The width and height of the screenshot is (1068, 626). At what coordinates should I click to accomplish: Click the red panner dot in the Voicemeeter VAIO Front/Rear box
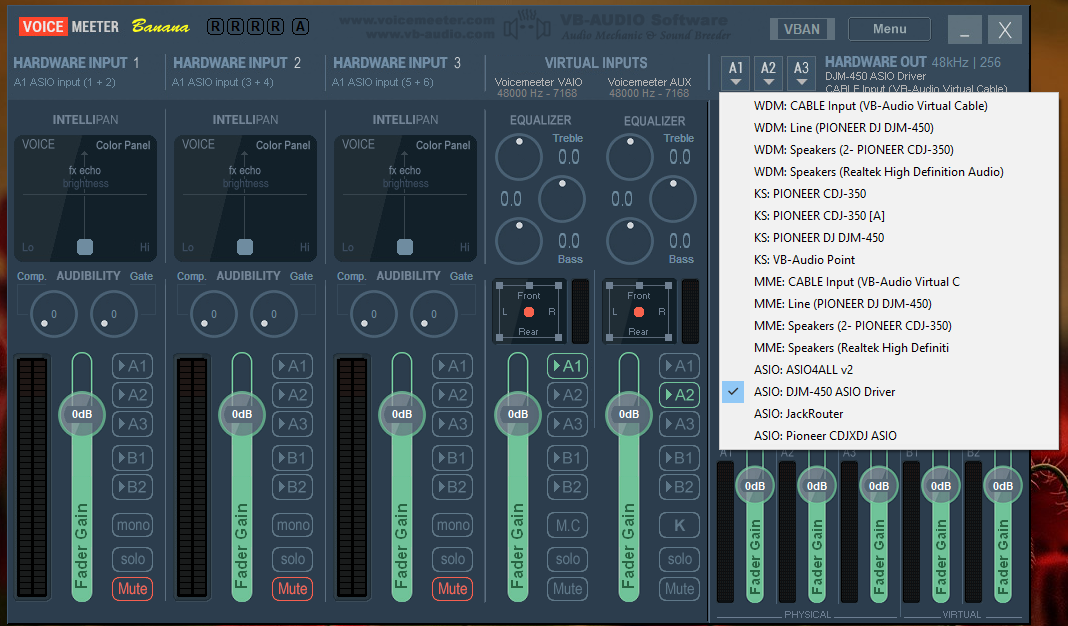(529, 312)
